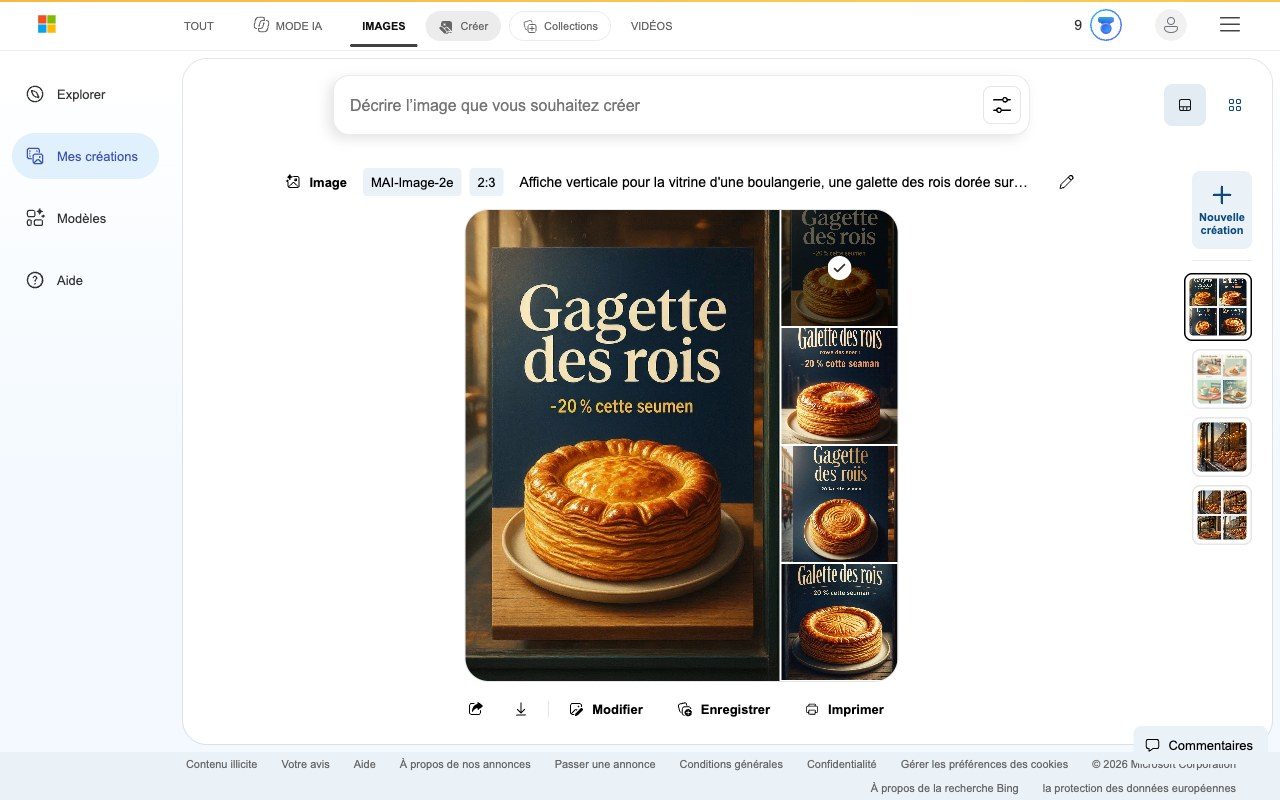1280x800 pixels.
Task: Open the Commentaires feedback button
Action: click(x=1199, y=745)
